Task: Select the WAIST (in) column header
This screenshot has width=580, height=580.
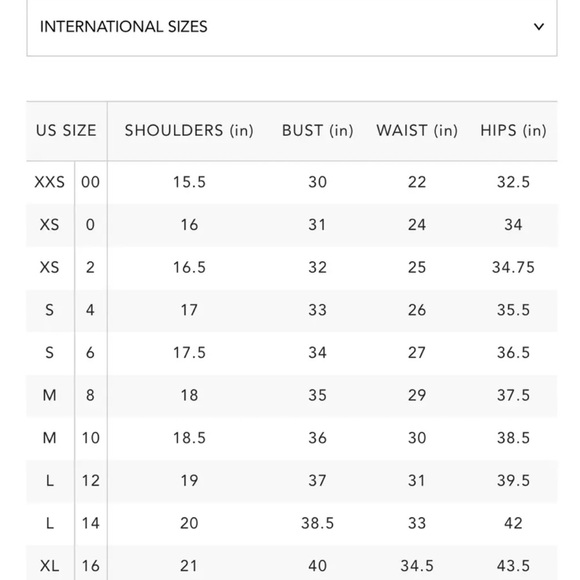Action: click(x=417, y=131)
